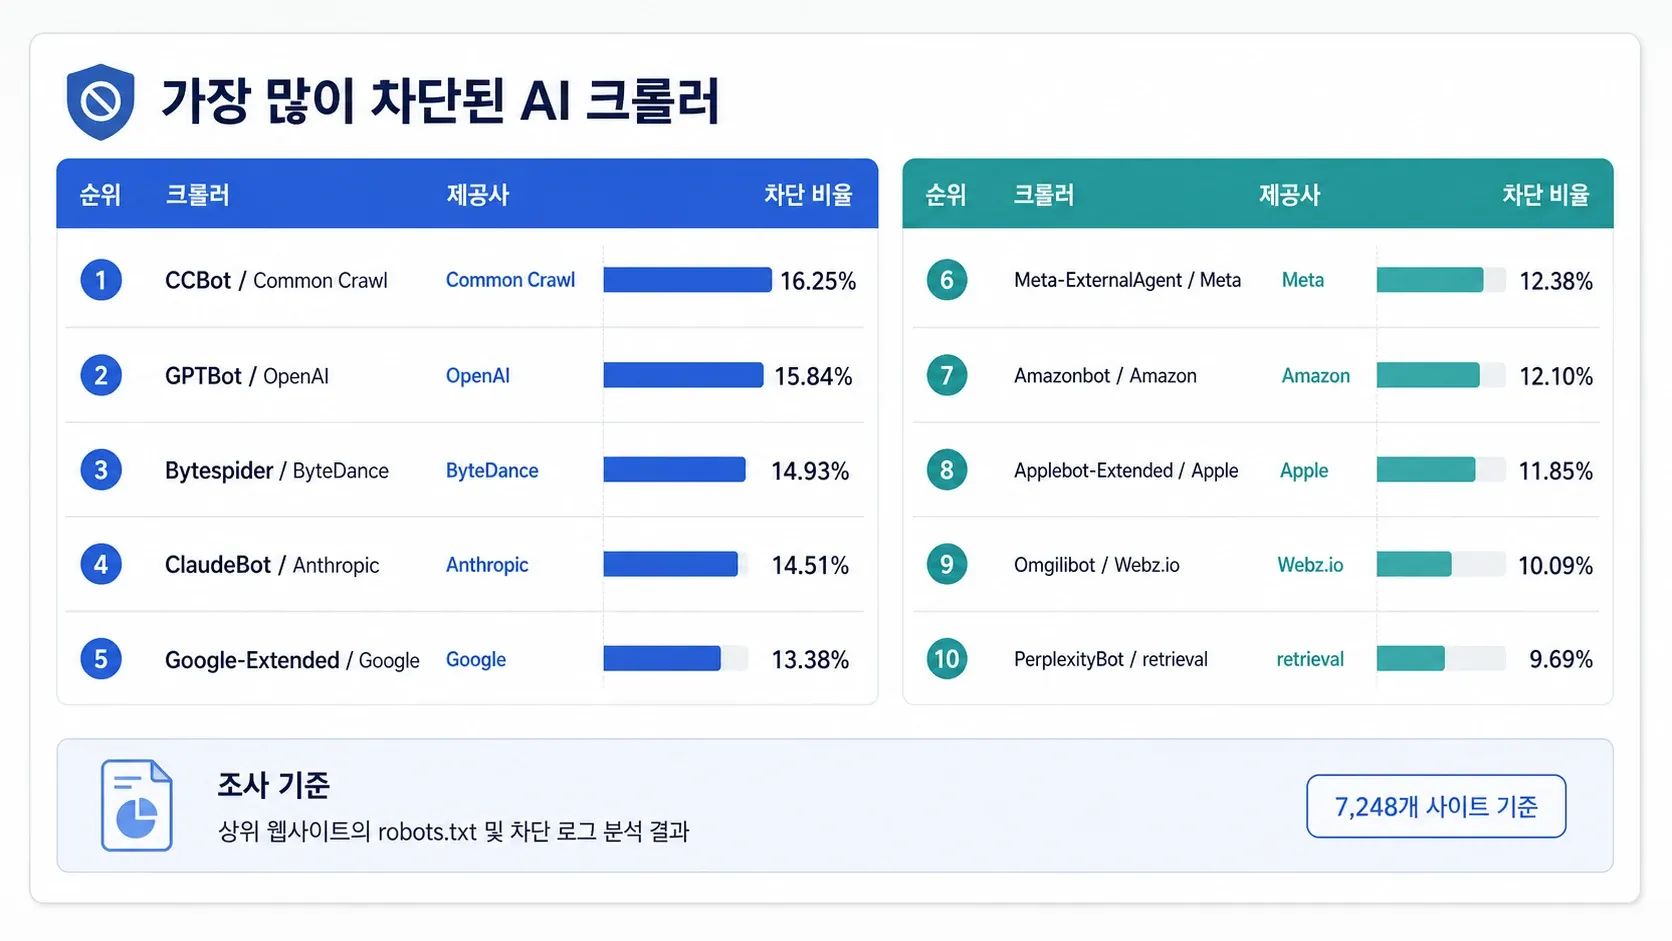Select the rank 6 number badge
This screenshot has height=941, width=1672.
pyautogui.click(x=947, y=280)
